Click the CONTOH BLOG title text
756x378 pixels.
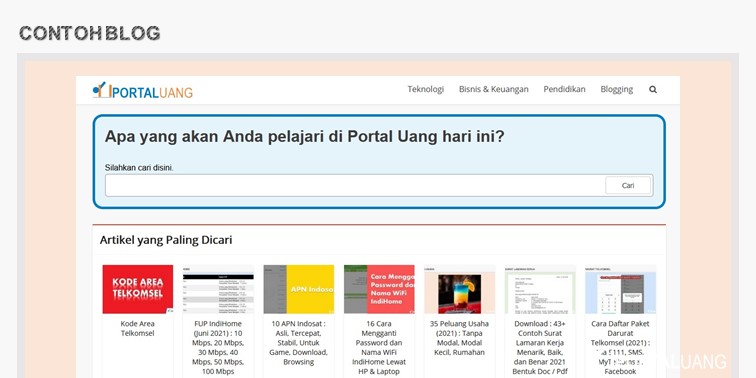point(90,33)
